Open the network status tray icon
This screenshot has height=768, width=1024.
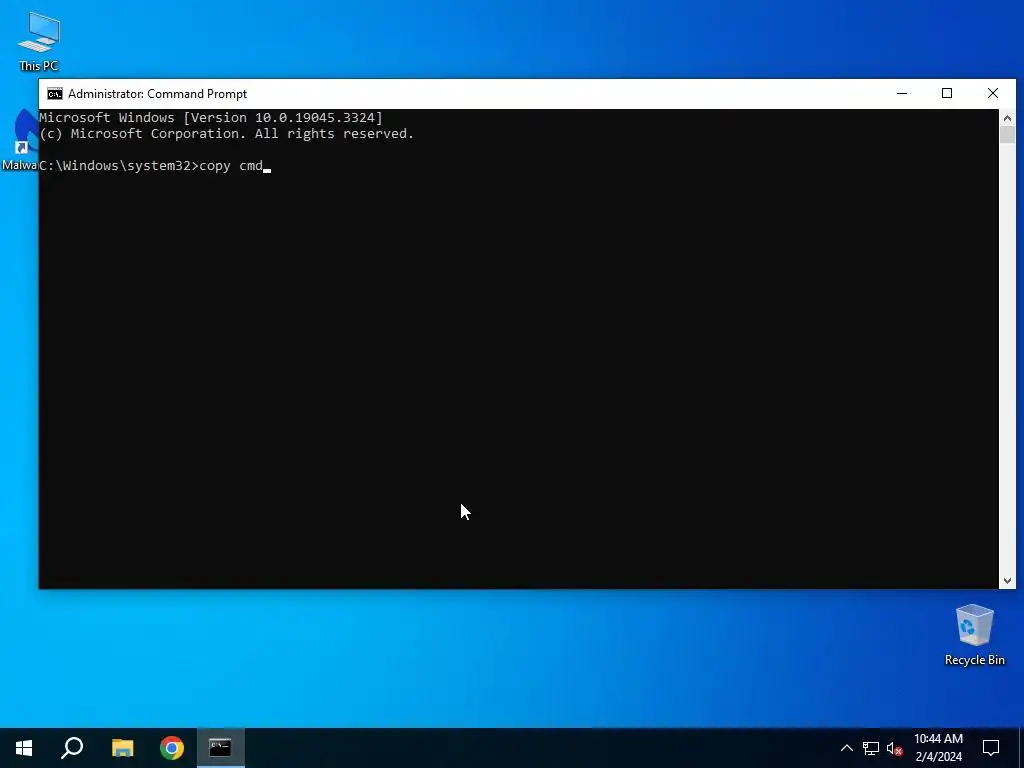871,748
